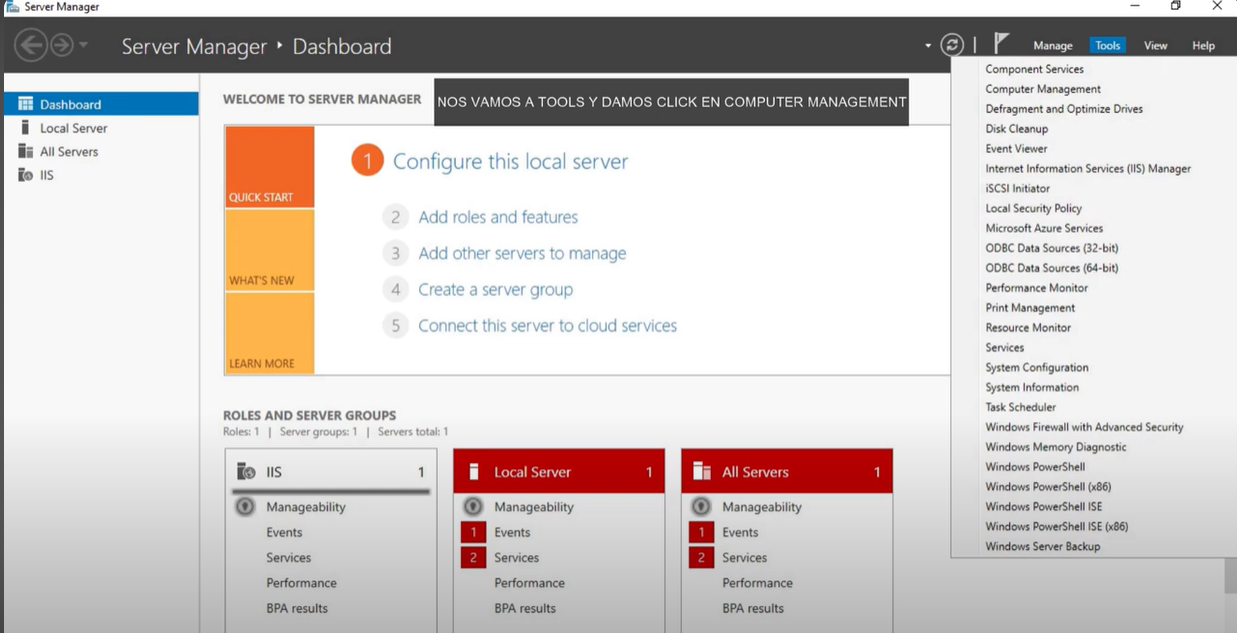This screenshot has height=633, width=1237.
Task: Open the View menu
Action: point(1155,46)
